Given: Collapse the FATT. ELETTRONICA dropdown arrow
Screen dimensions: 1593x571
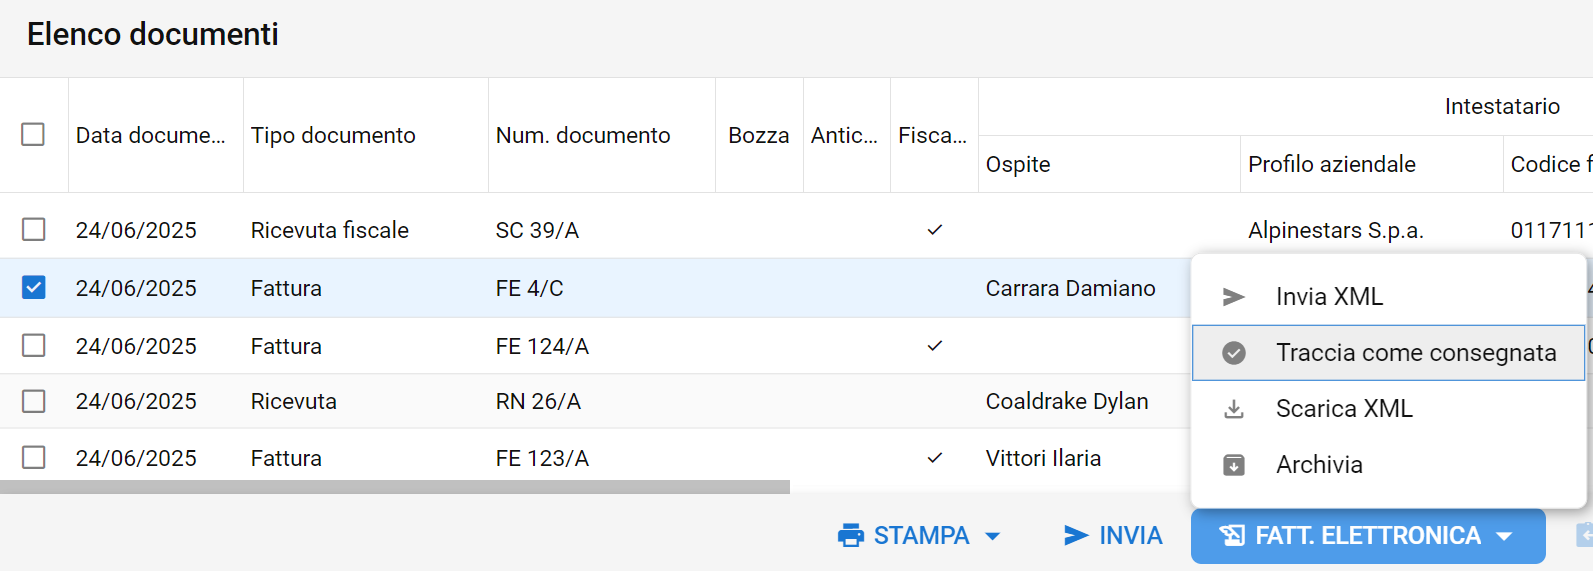Looking at the screenshot, I should tap(1504, 537).
